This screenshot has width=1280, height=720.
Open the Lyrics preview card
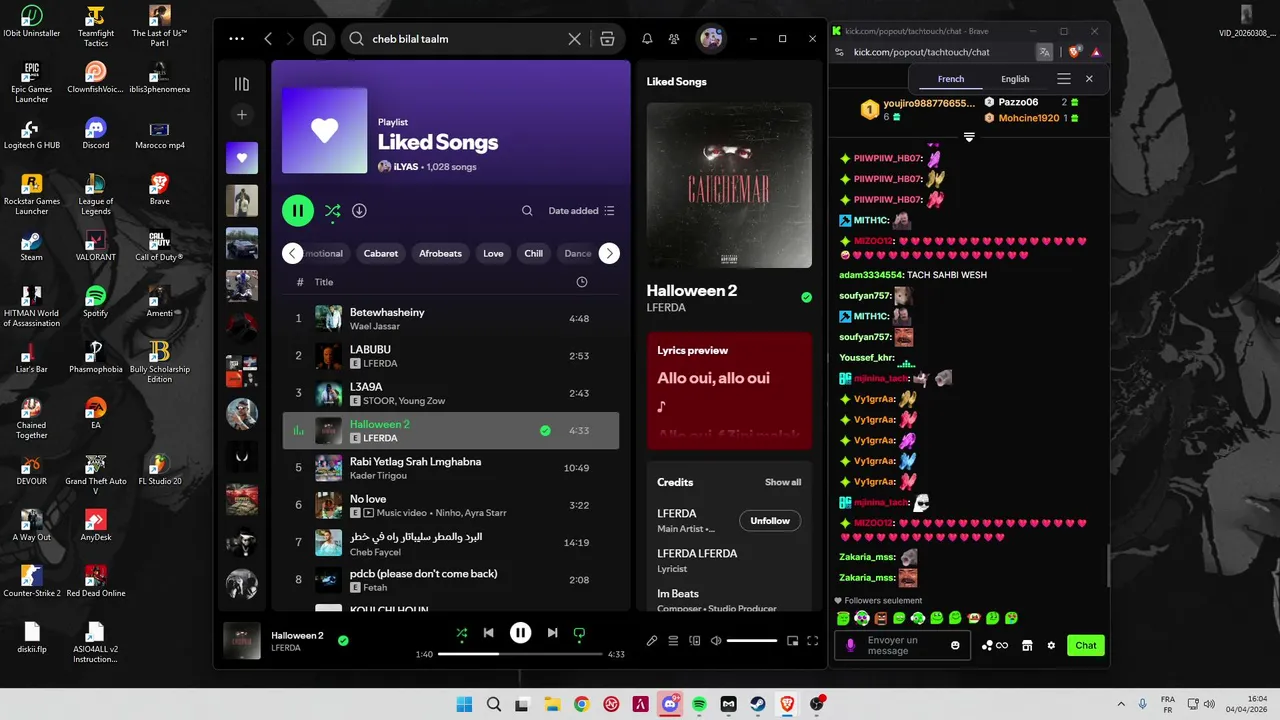[x=729, y=391]
